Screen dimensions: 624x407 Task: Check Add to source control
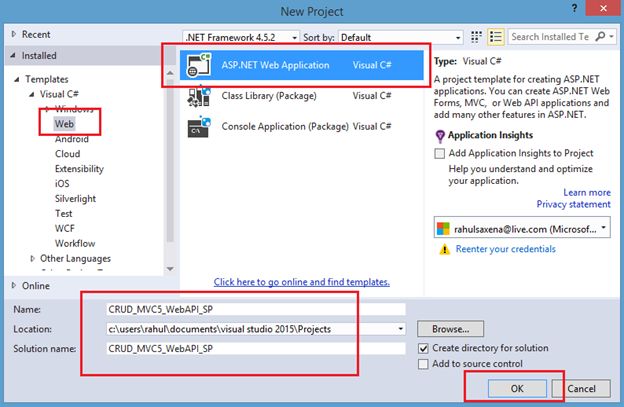423,364
